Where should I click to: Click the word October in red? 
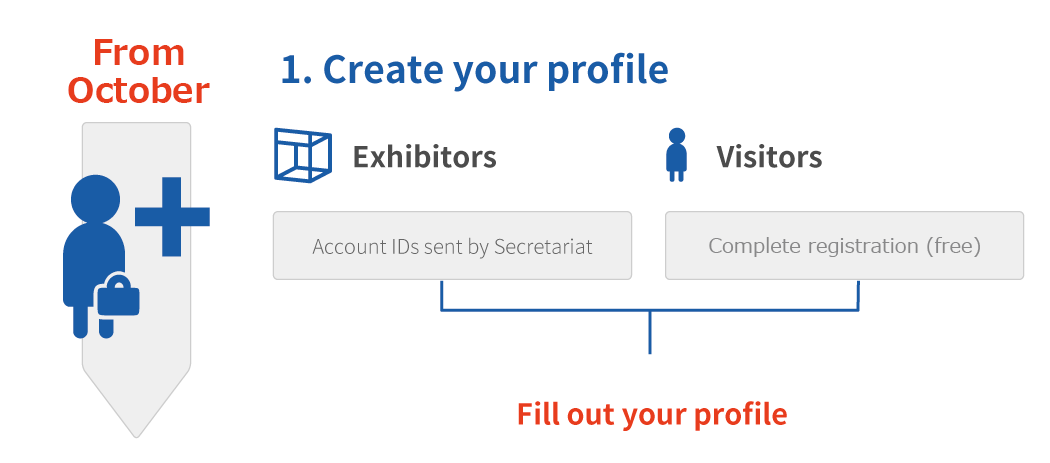tap(139, 90)
